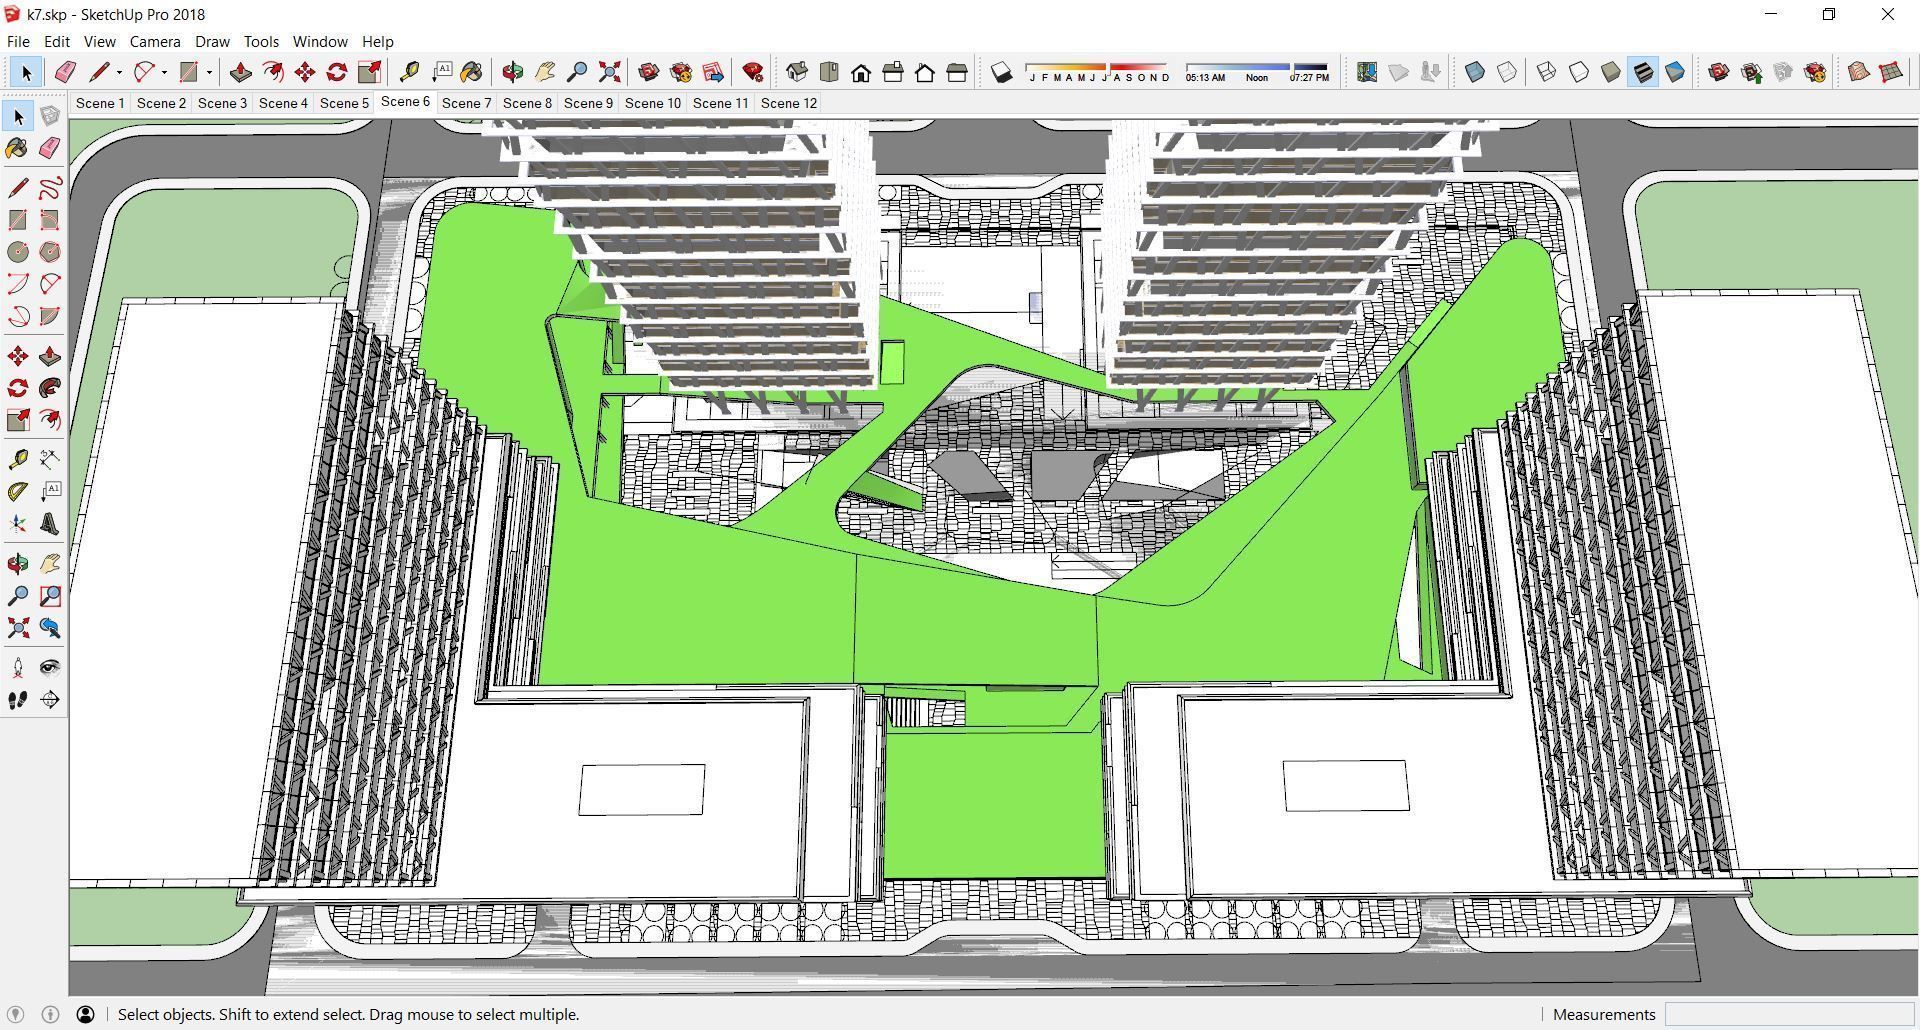Click the geo-location status bar icon
This screenshot has width=1920, height=1030.
(x=15, y=1014)
